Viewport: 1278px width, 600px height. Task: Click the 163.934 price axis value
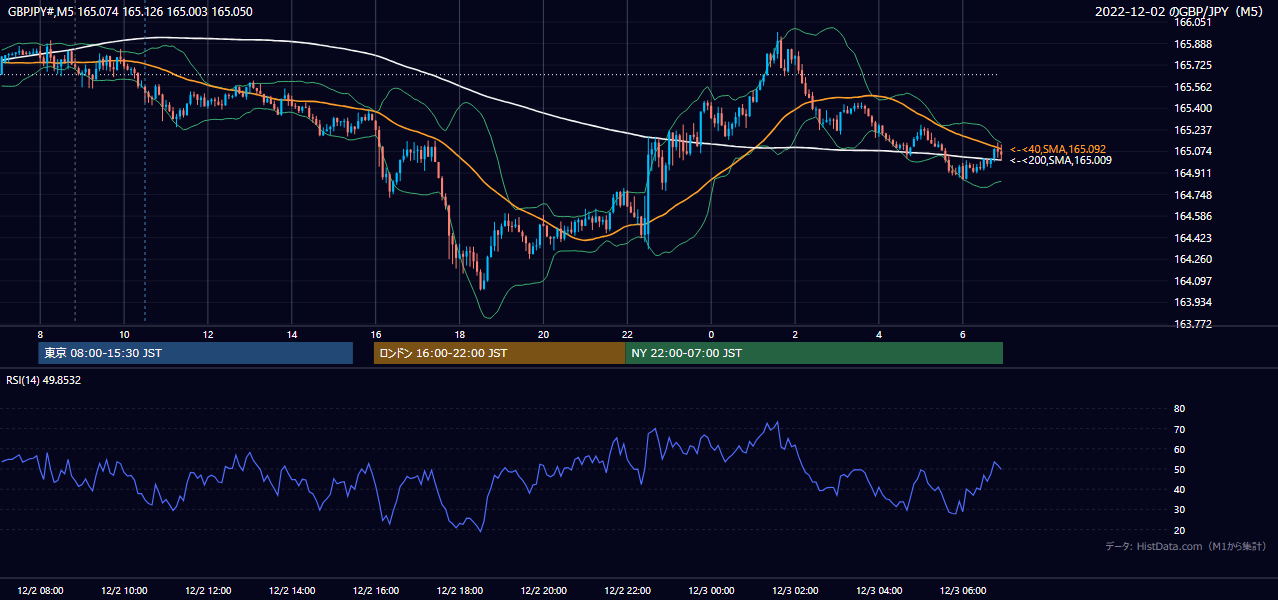pyautogui.click(x=1193, y=302)
